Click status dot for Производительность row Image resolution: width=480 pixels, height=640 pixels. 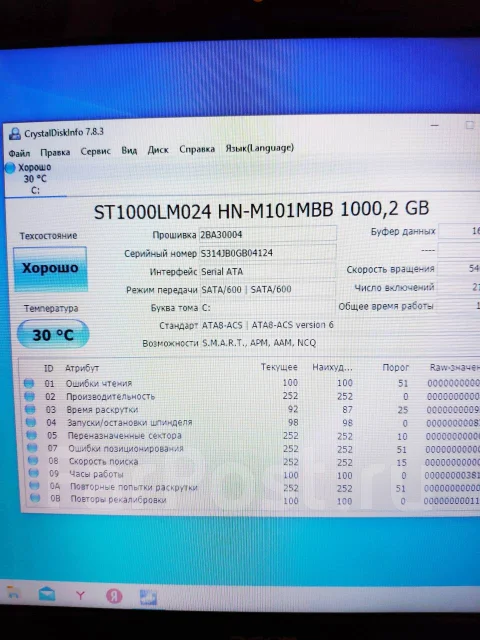(29, 396)
